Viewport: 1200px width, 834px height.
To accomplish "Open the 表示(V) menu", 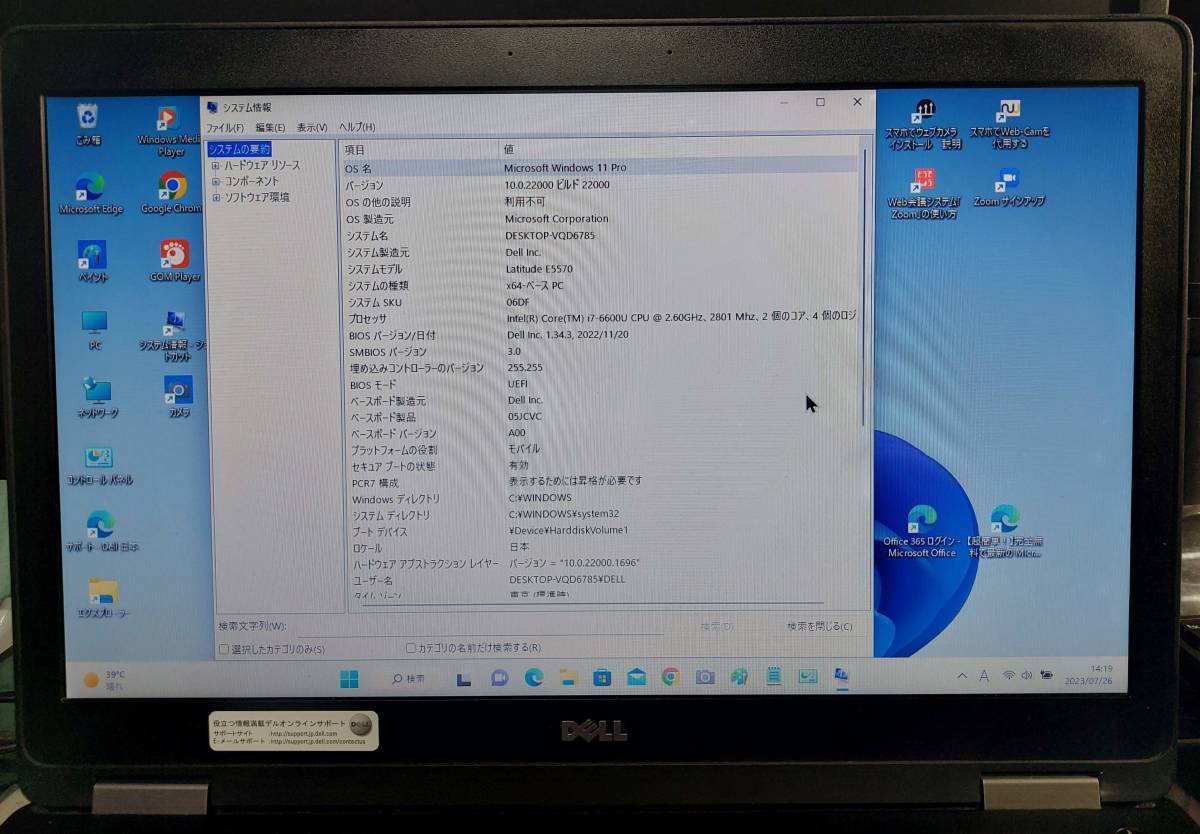I will coord(312,127).
